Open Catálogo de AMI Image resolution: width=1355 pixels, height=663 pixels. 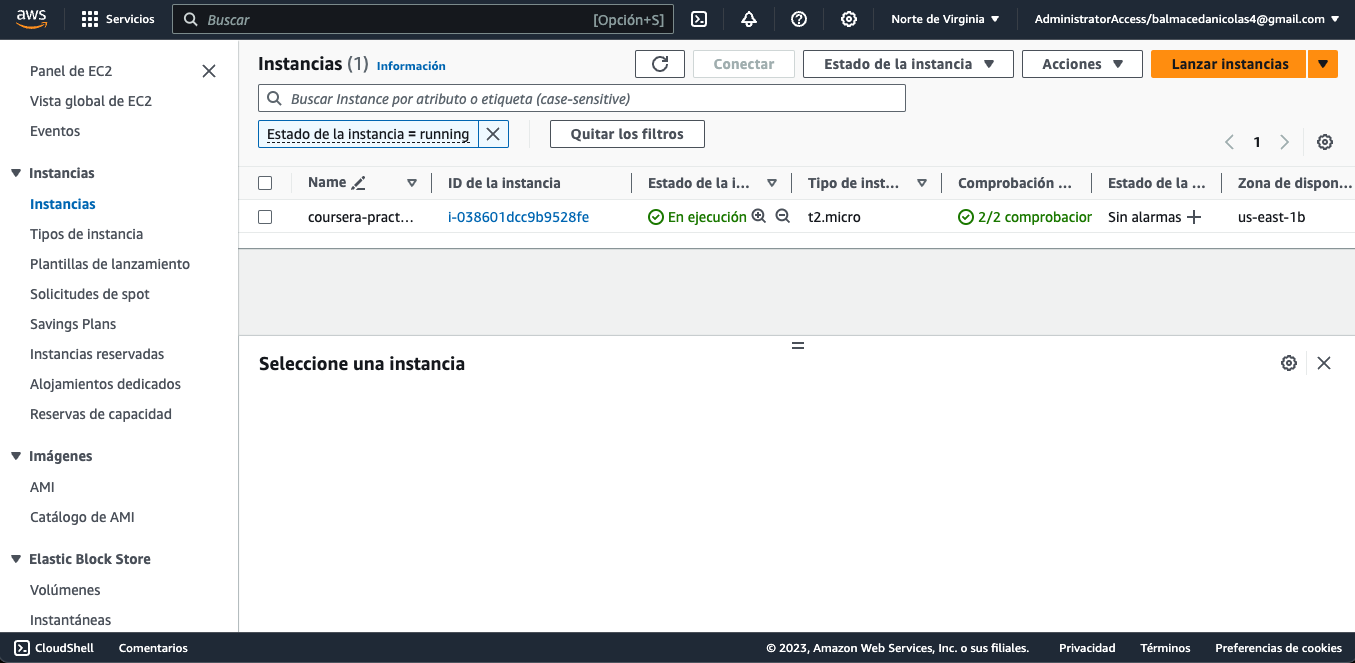[82, 517]
